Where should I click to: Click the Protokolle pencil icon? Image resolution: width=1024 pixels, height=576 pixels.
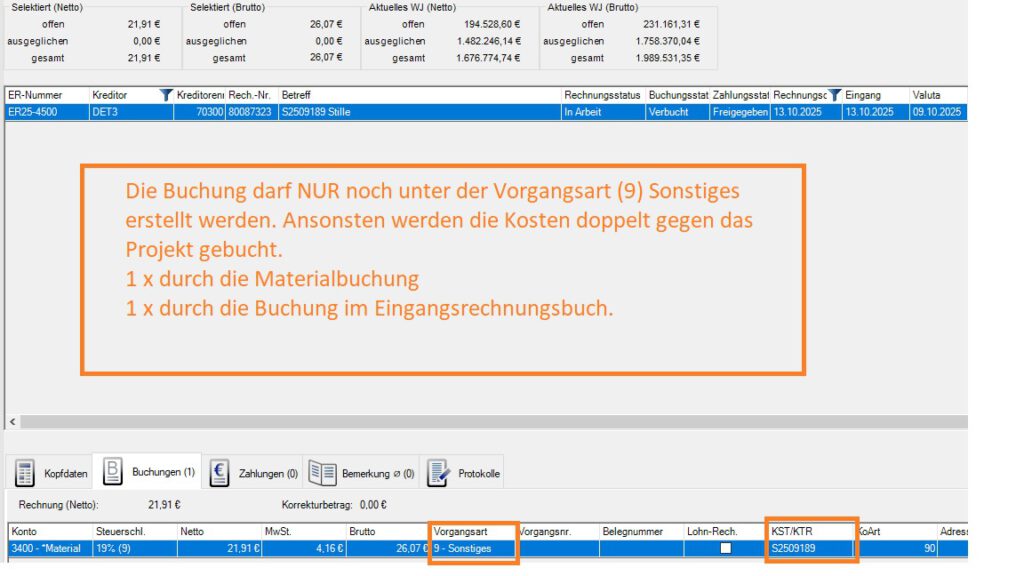(438, 472)
